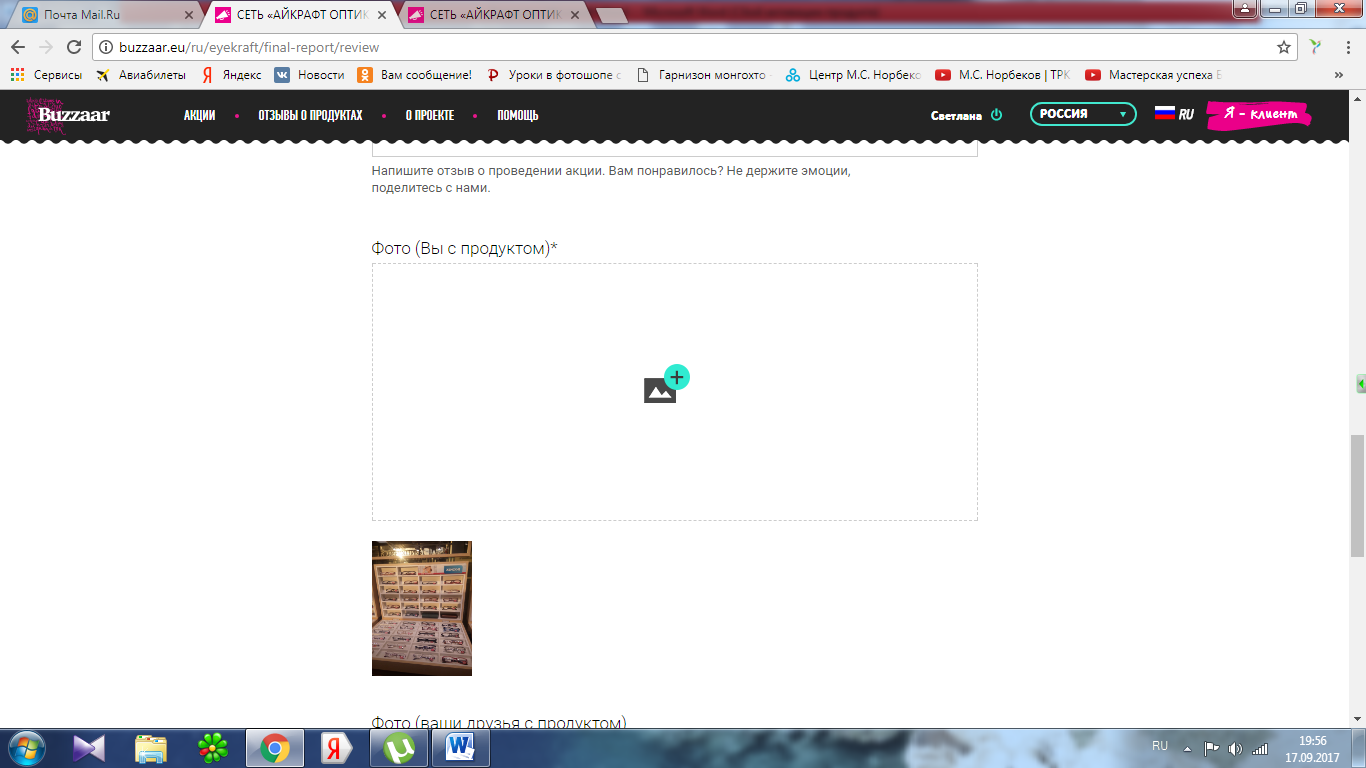Click the pink Я - клиент button
1366x768 pixels.
[1258, 115]
